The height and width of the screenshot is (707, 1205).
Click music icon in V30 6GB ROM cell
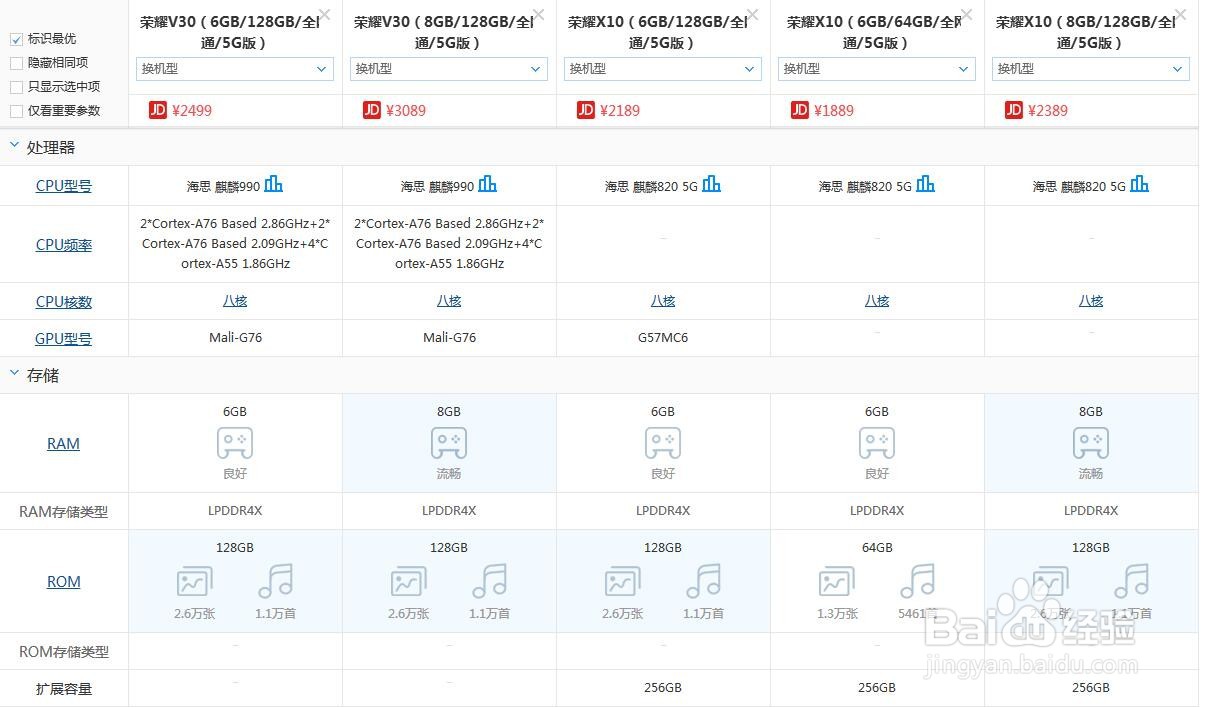coord(275,581)
